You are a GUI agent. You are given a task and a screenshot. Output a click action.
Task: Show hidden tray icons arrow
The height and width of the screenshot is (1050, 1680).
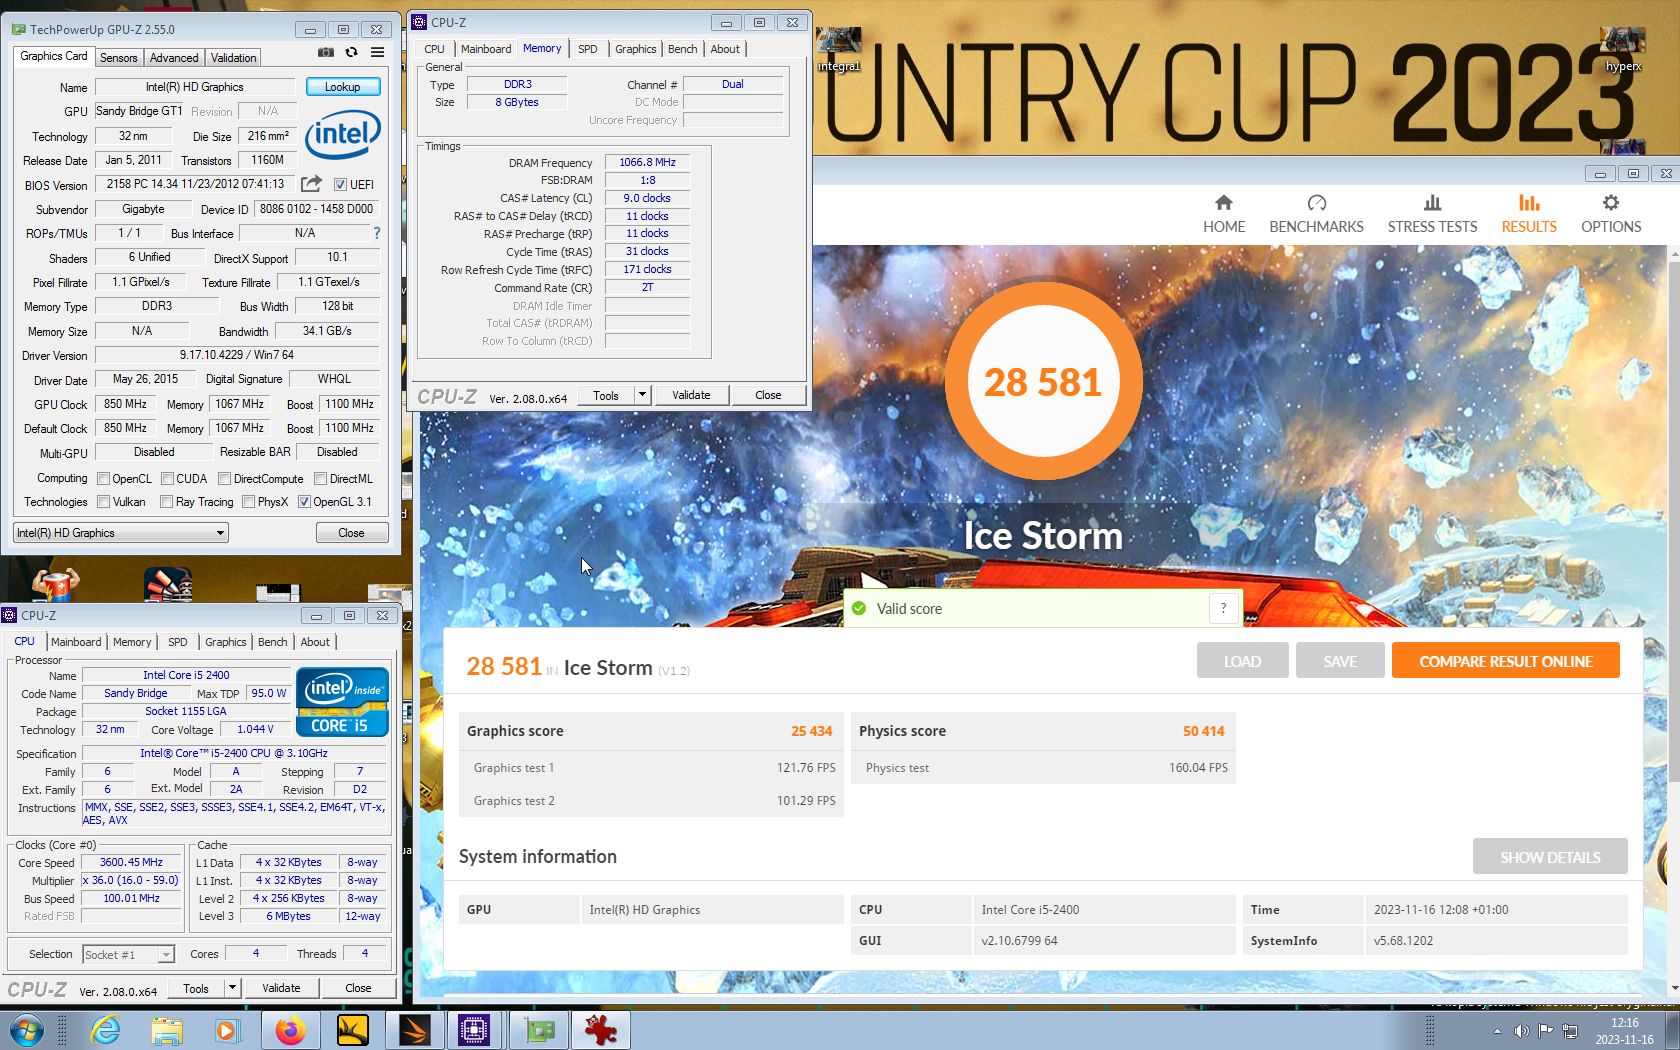tap(1497, 1031)
